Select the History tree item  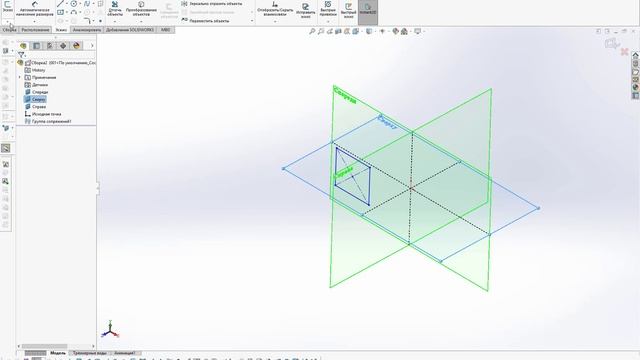point(35,70)
